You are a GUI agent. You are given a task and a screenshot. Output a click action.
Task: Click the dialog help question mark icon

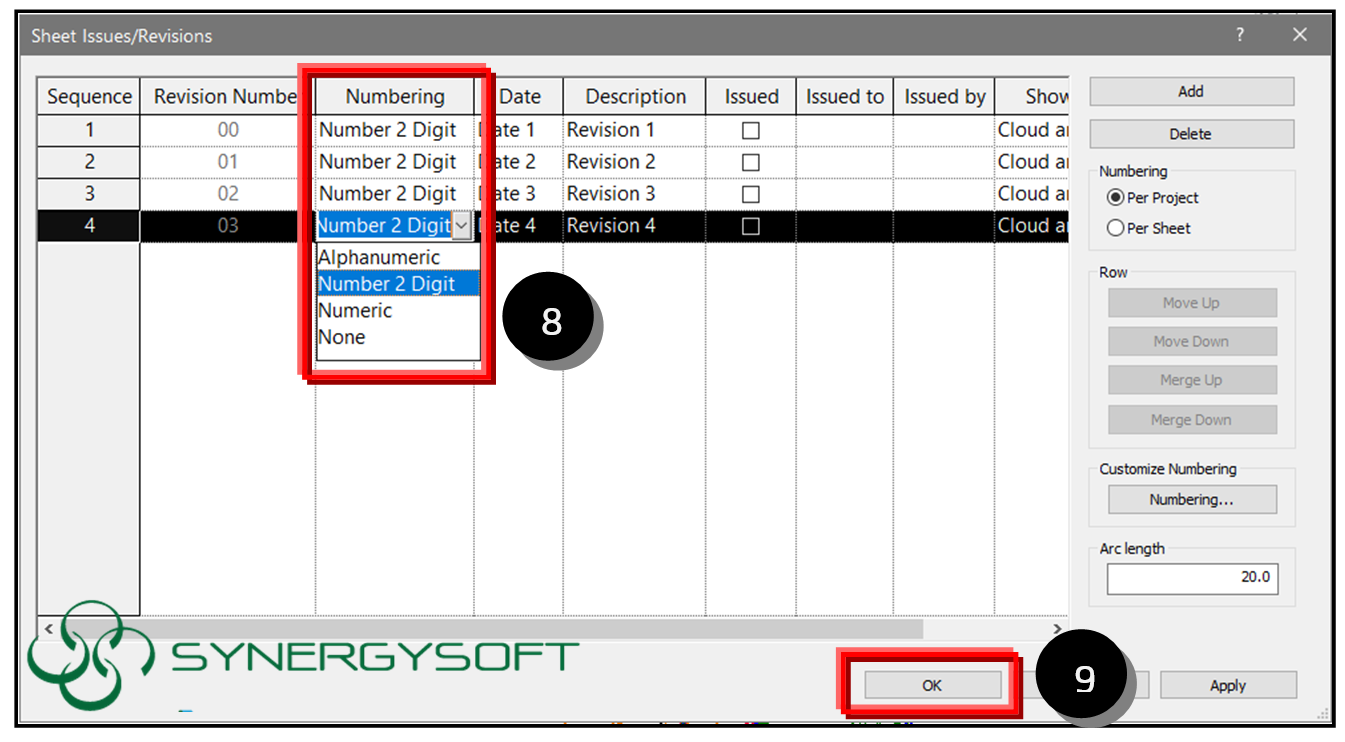coord(1240,34)
